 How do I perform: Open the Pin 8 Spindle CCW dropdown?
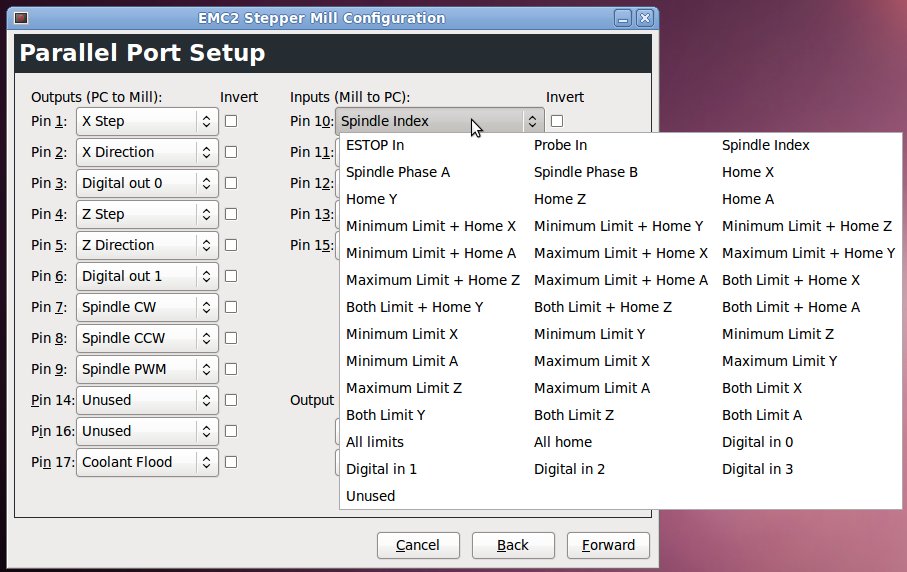(x=147, y=338)
